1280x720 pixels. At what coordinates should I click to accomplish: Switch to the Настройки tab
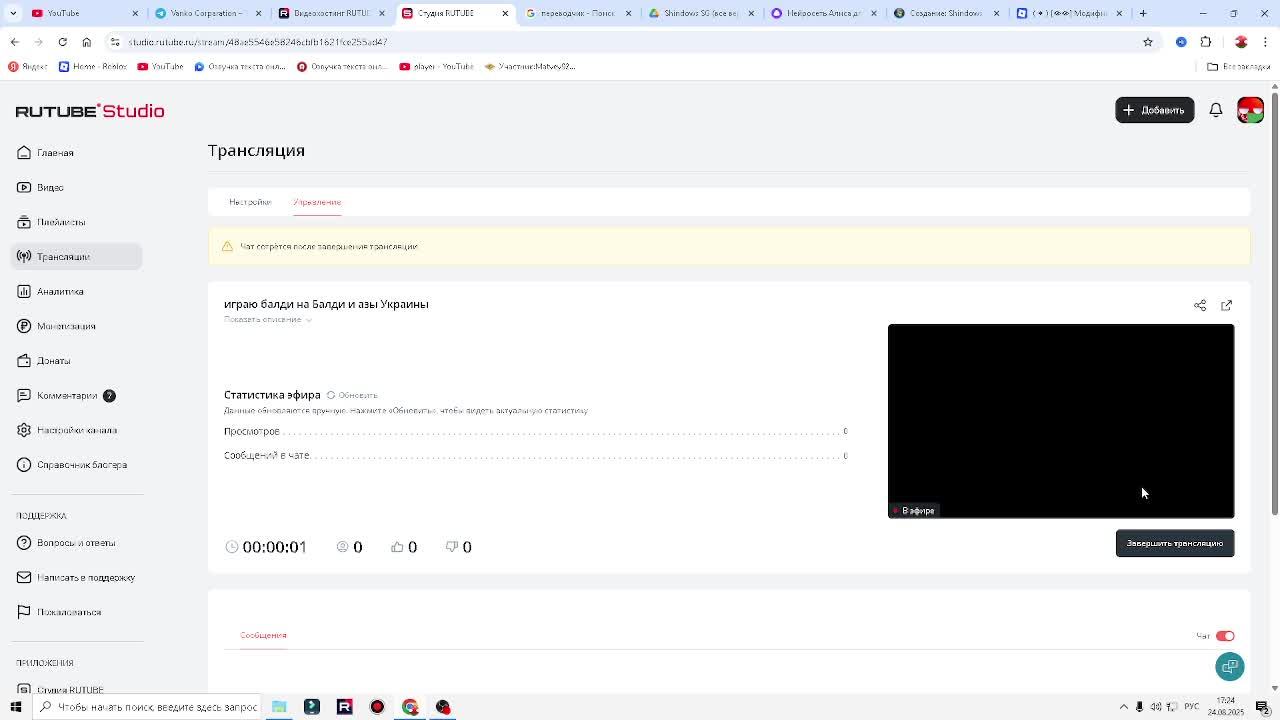(x=250, y=202)
